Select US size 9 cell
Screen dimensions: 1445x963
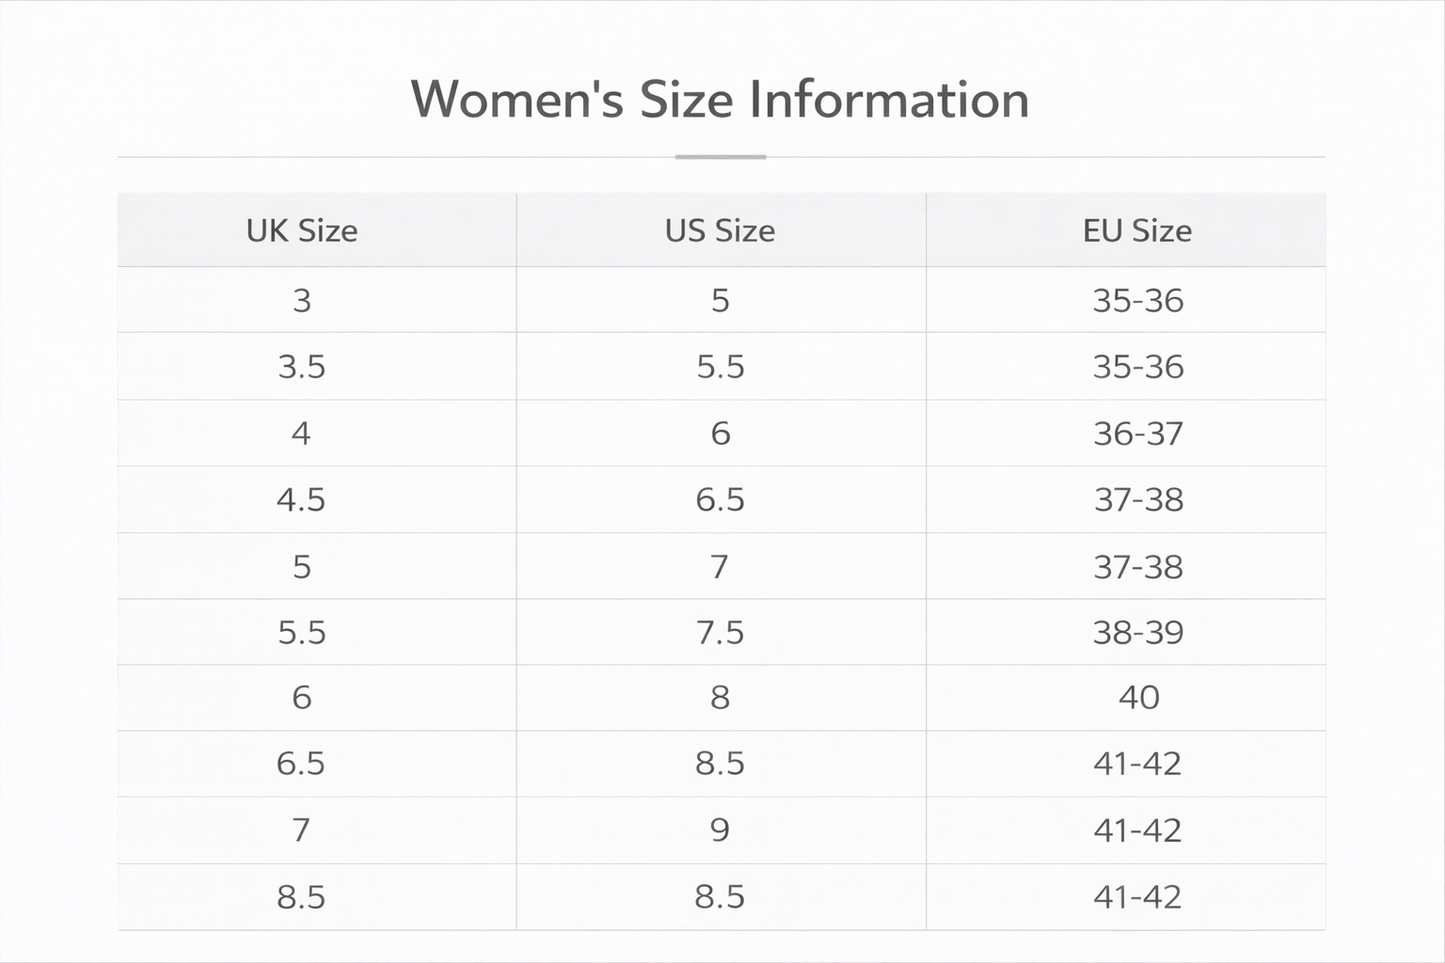(x=720, y=830)
